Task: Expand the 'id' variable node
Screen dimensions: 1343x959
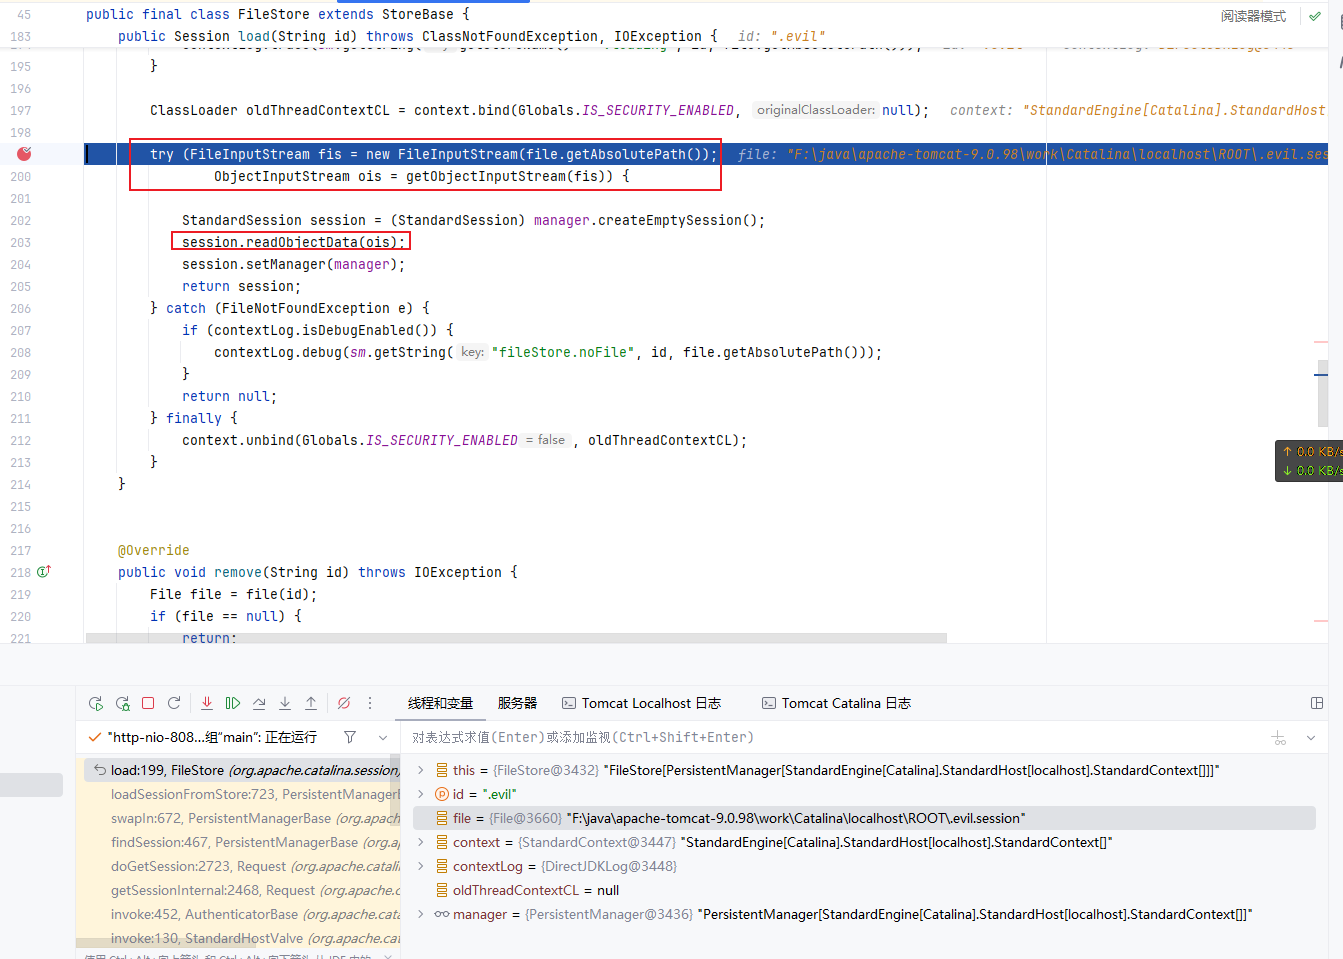Action: (421, 794)
